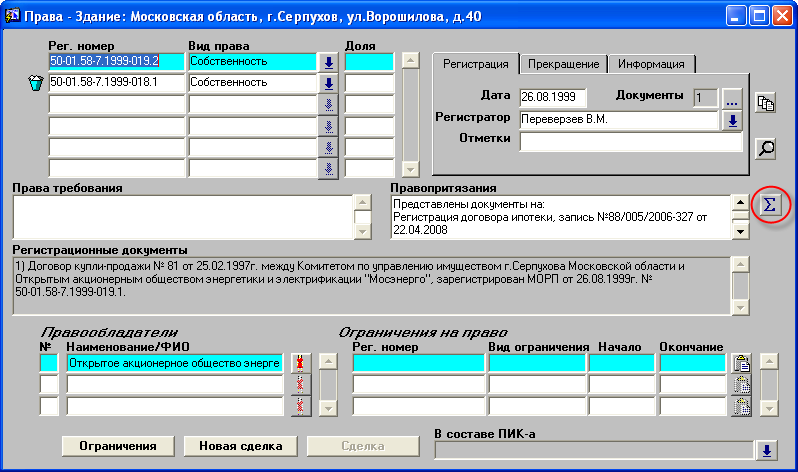Click the Регистратор field Переверзев В.М.
Image resolution: width=798 pixels, height=472 pixels.
coord(618,120)
